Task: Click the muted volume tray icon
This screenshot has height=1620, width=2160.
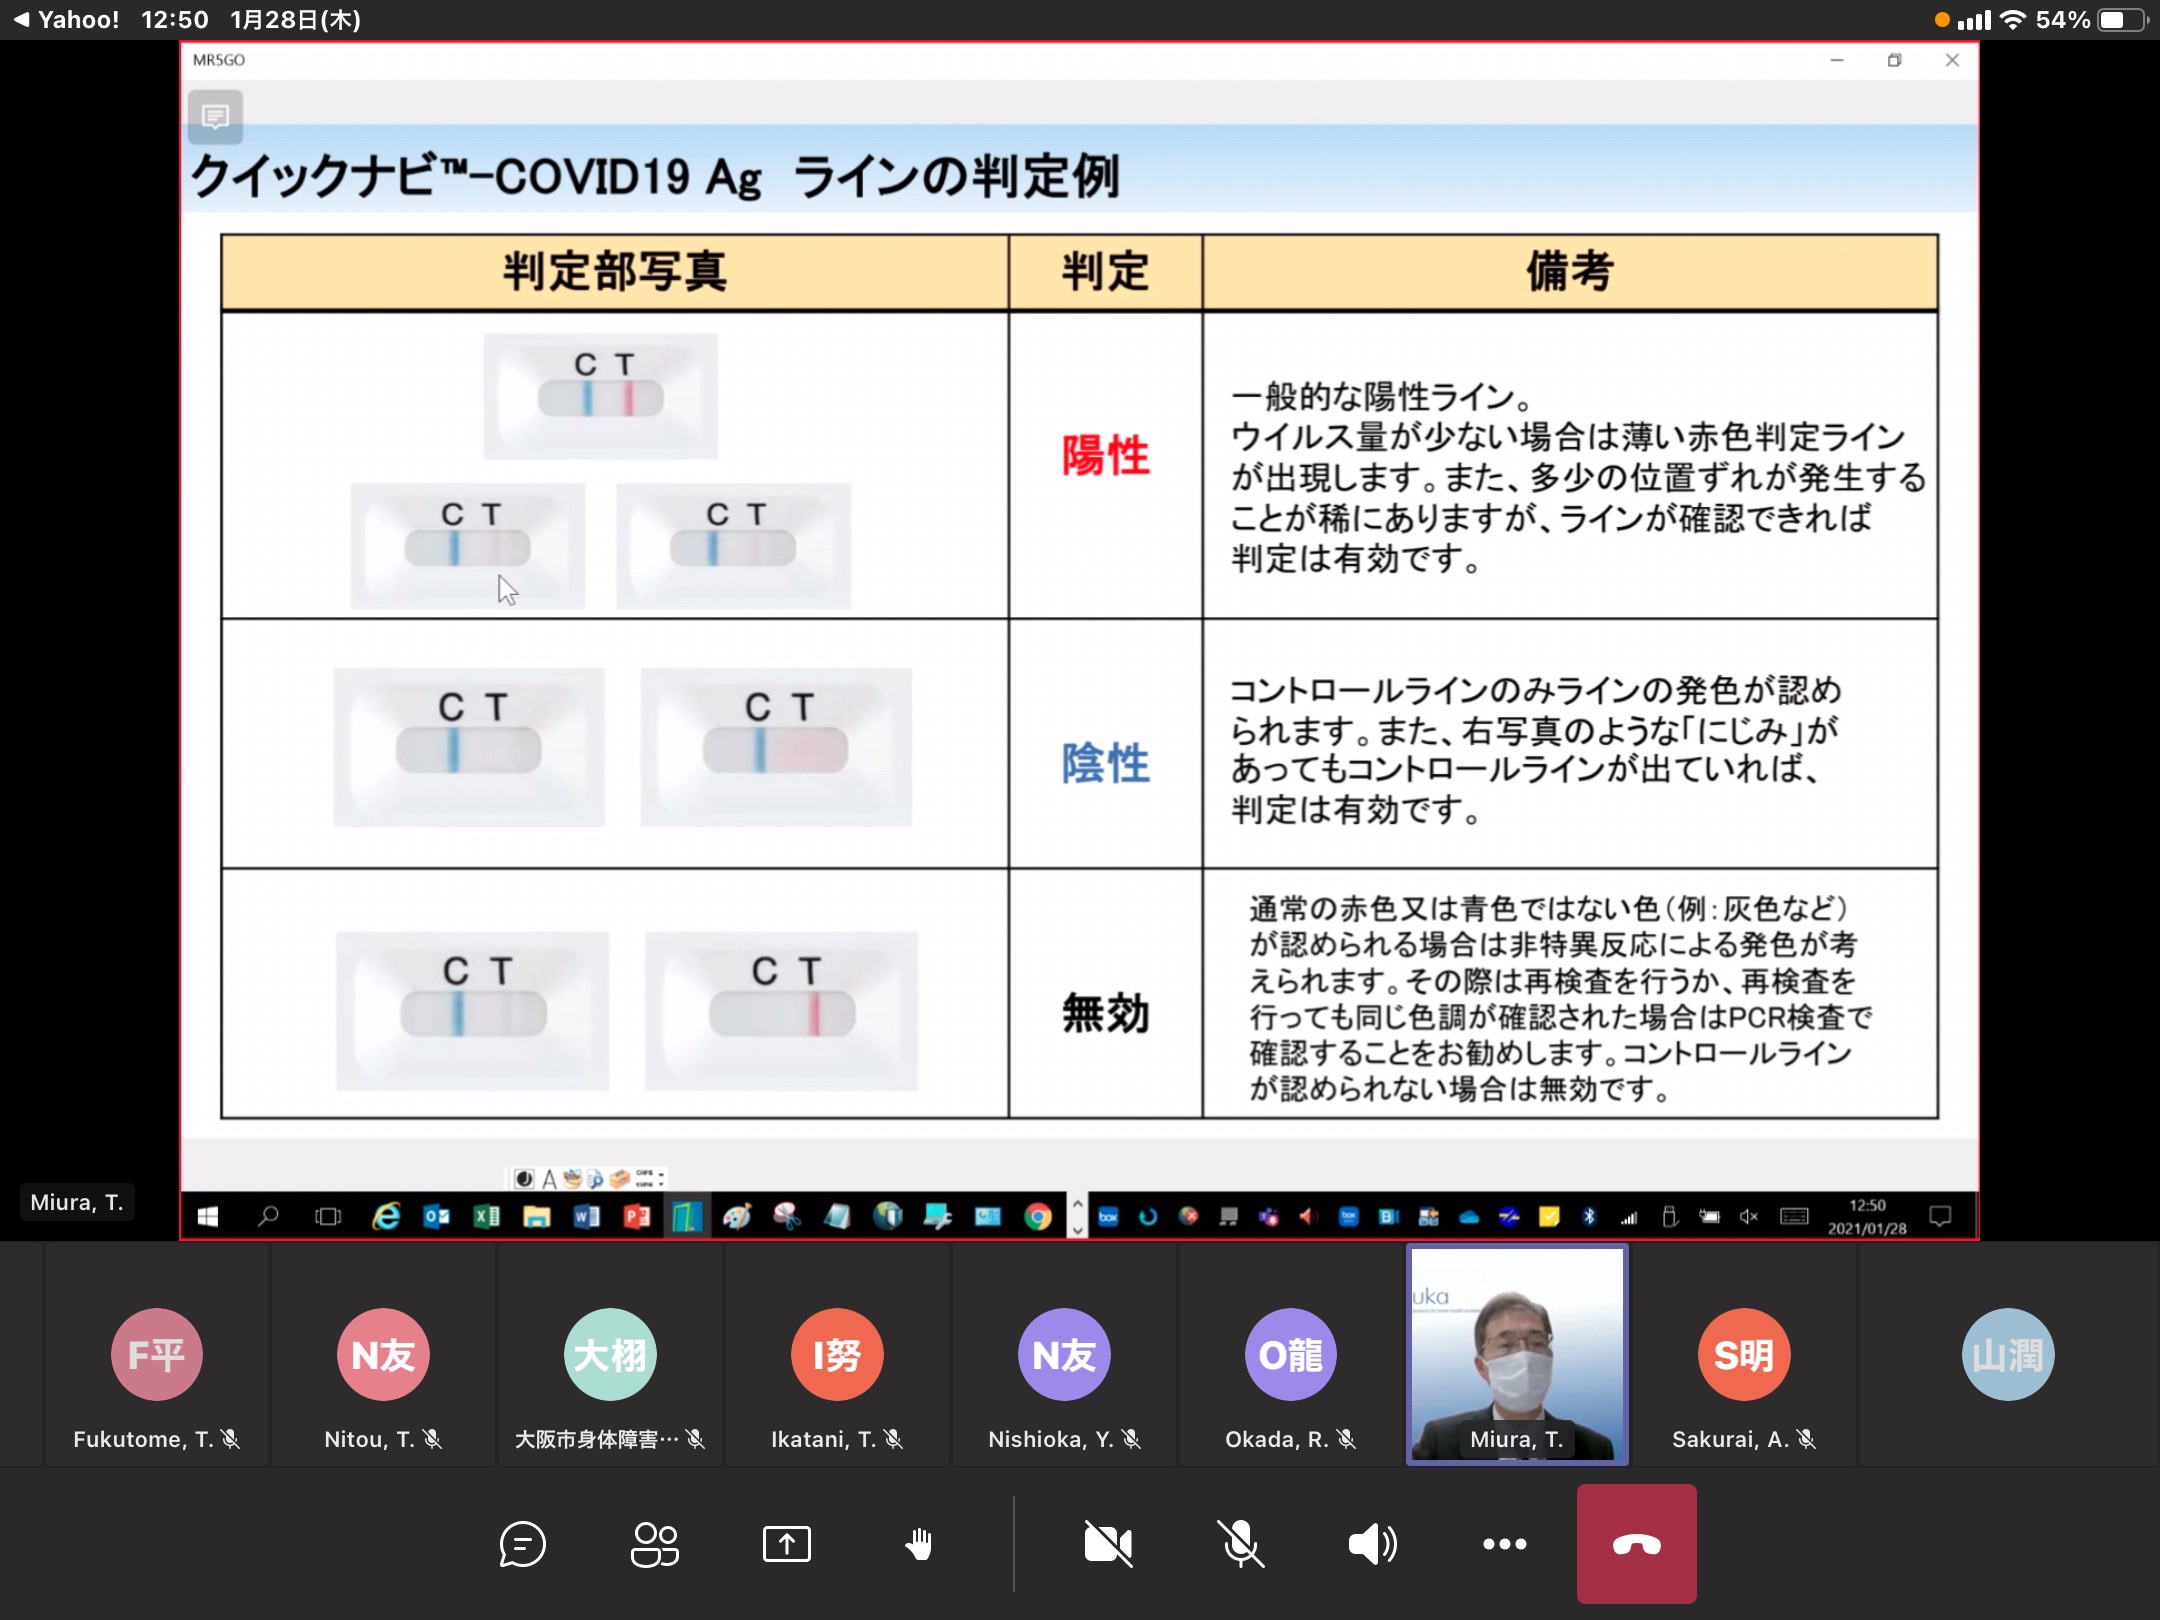Action: pos(1749,1217)
